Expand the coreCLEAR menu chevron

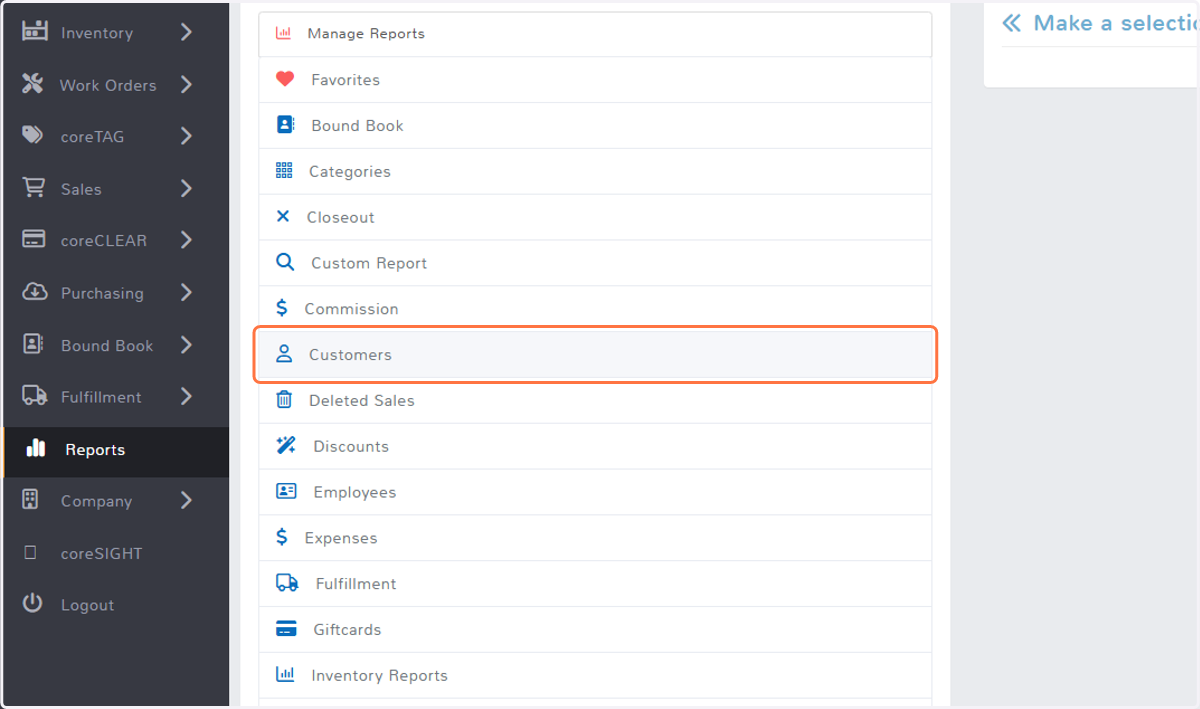(186, 240)
